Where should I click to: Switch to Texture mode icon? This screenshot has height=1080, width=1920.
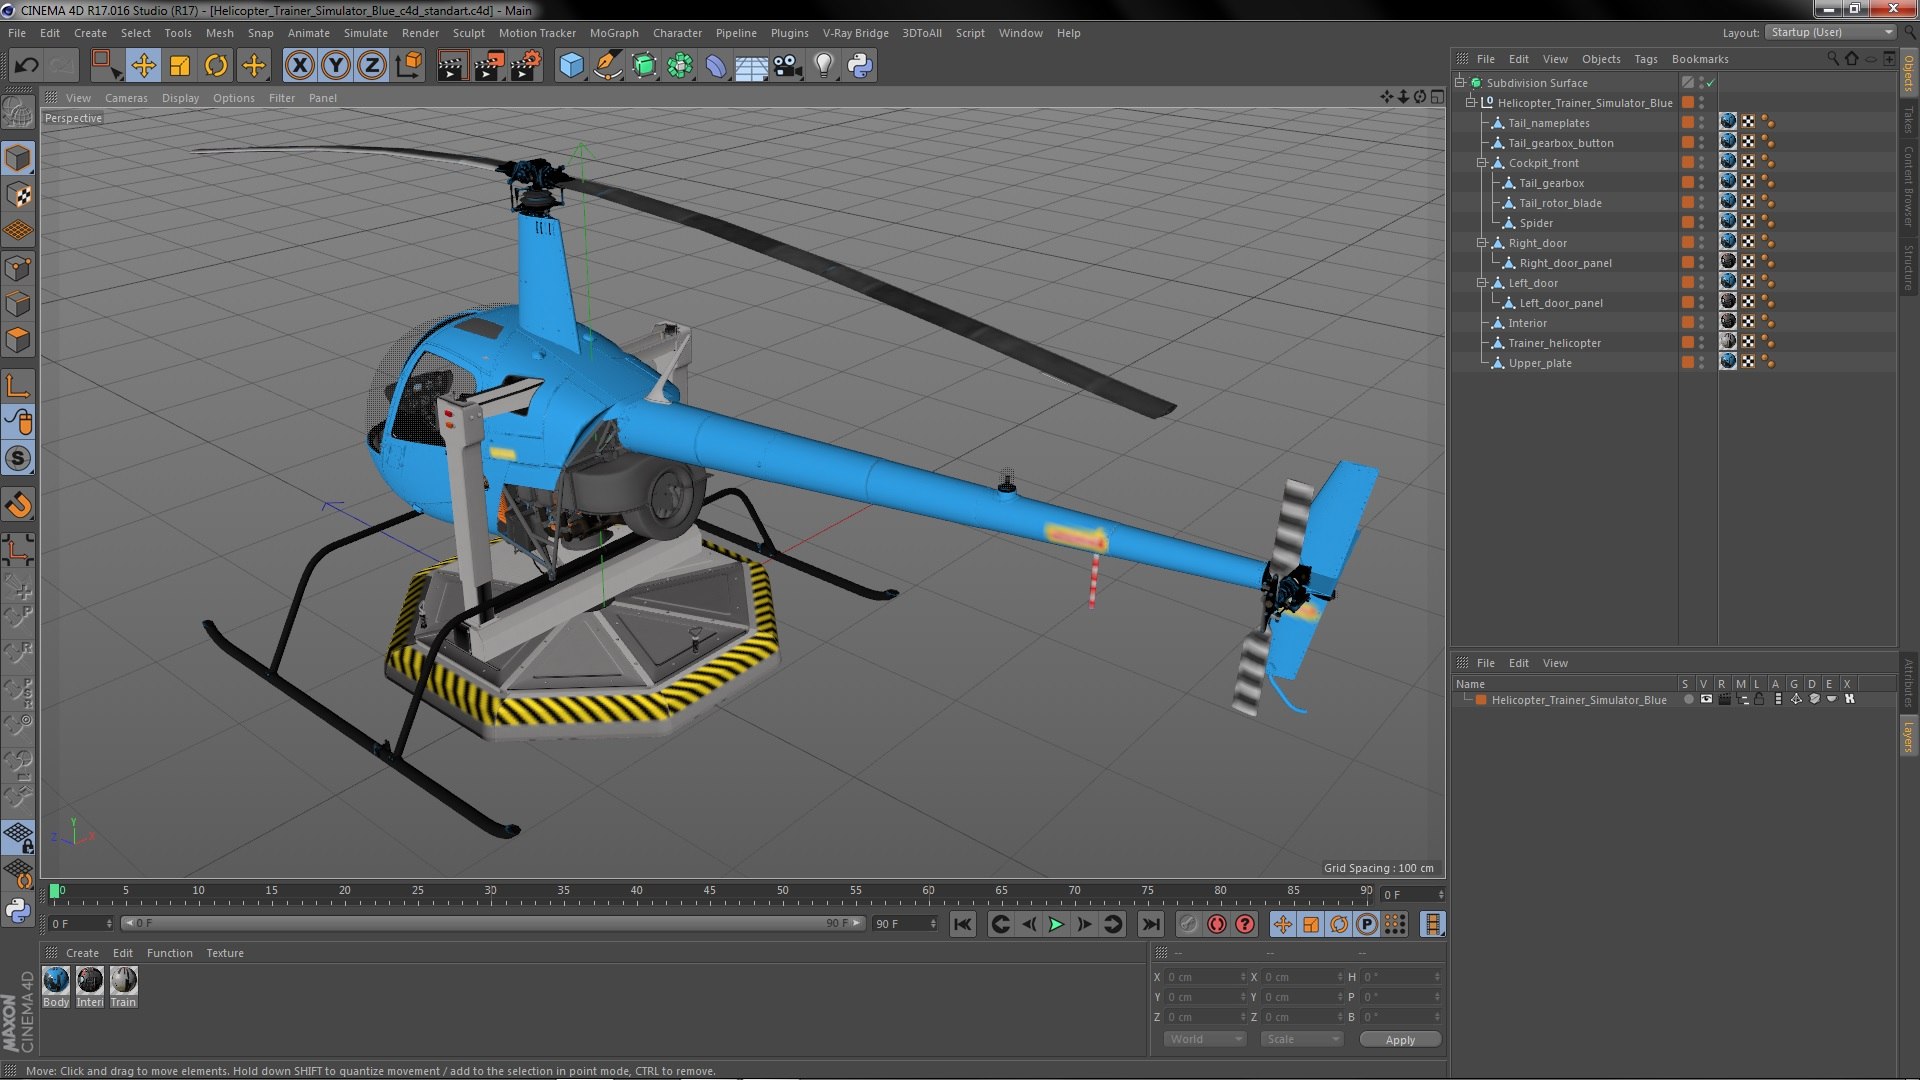18,195
